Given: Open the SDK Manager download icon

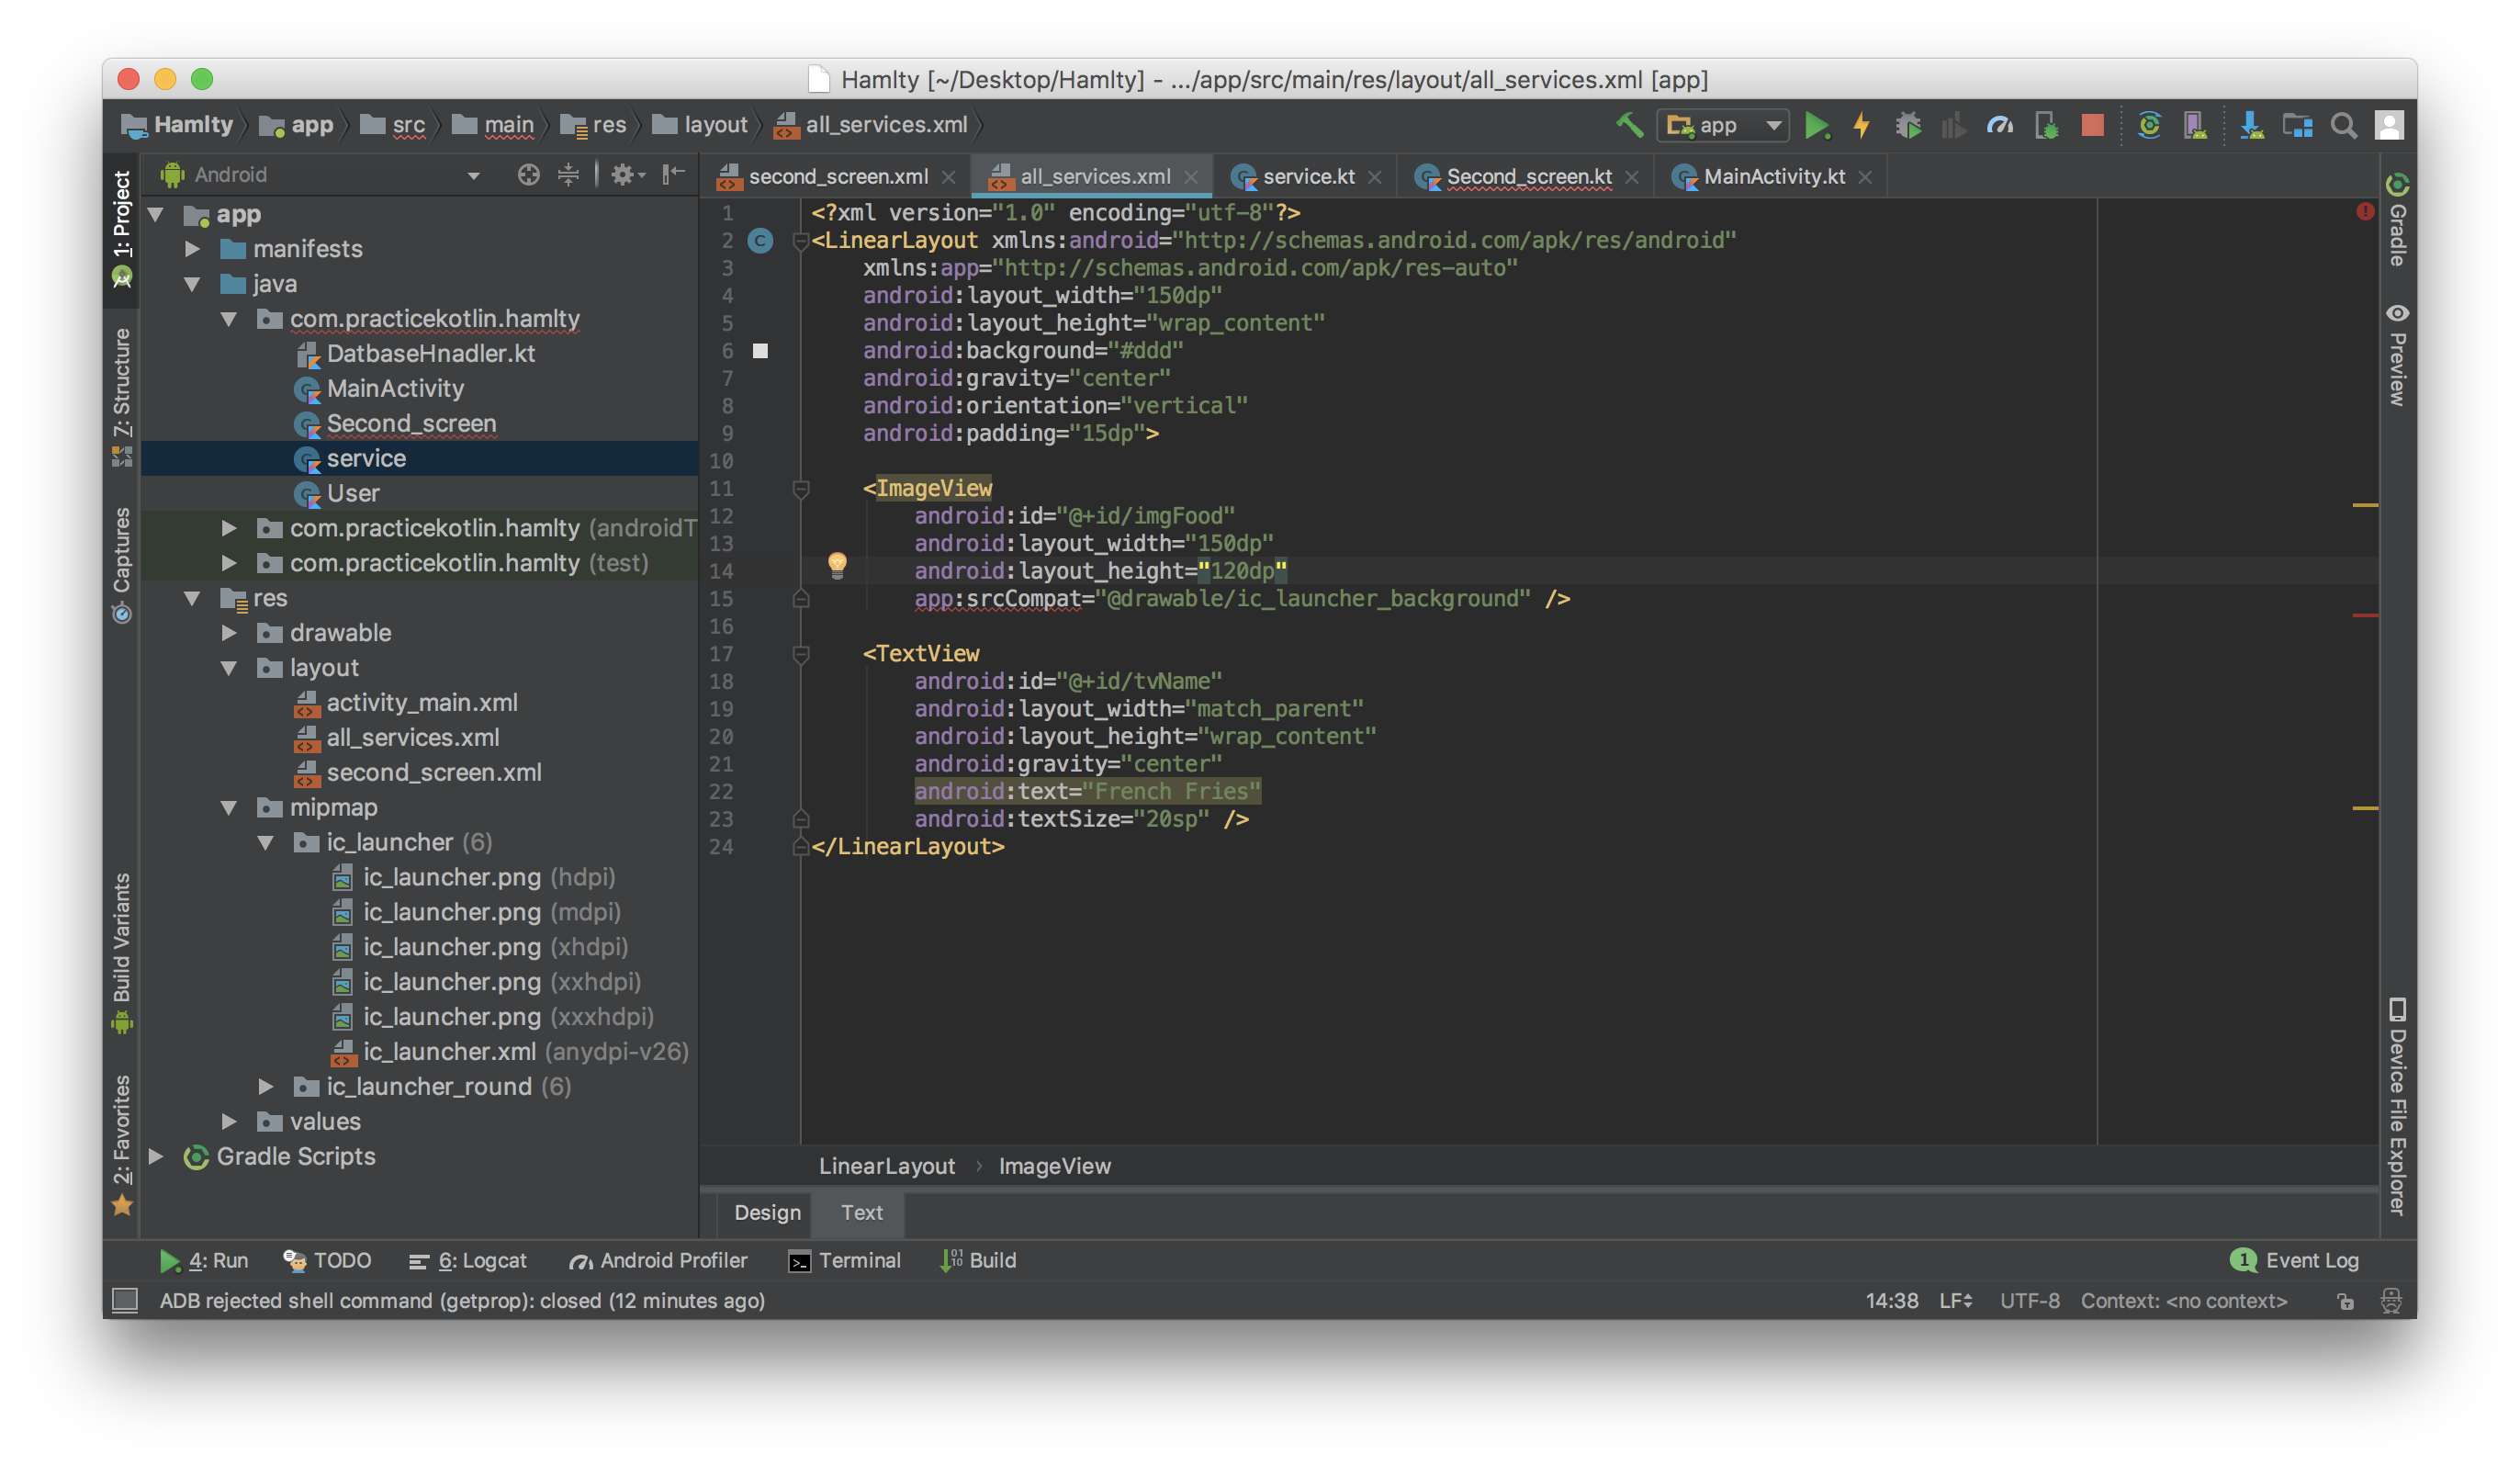Looking at the screenshot, I should click(2251, 125).
